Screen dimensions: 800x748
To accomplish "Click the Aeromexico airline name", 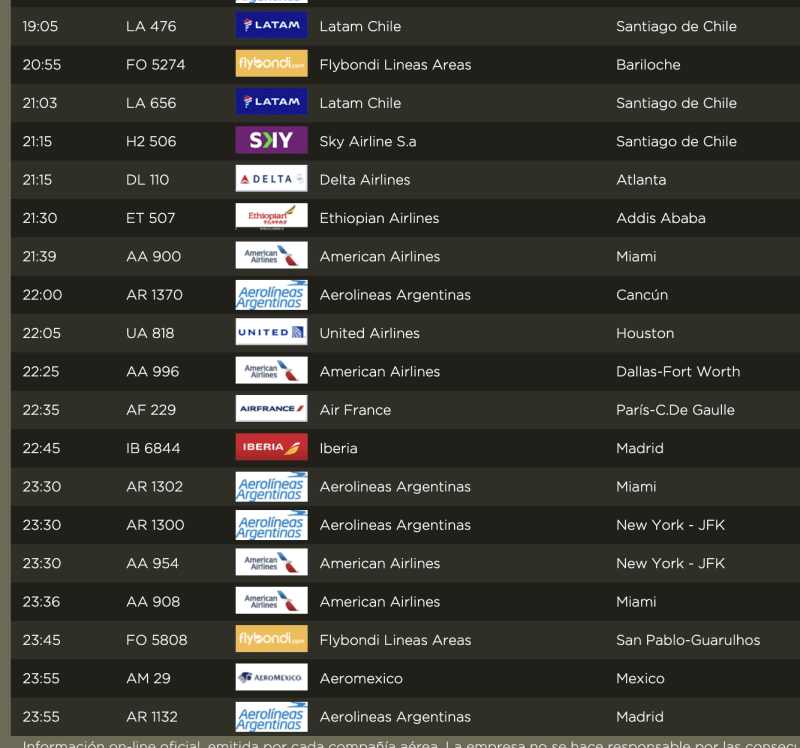I will click(x=361, y=678).
